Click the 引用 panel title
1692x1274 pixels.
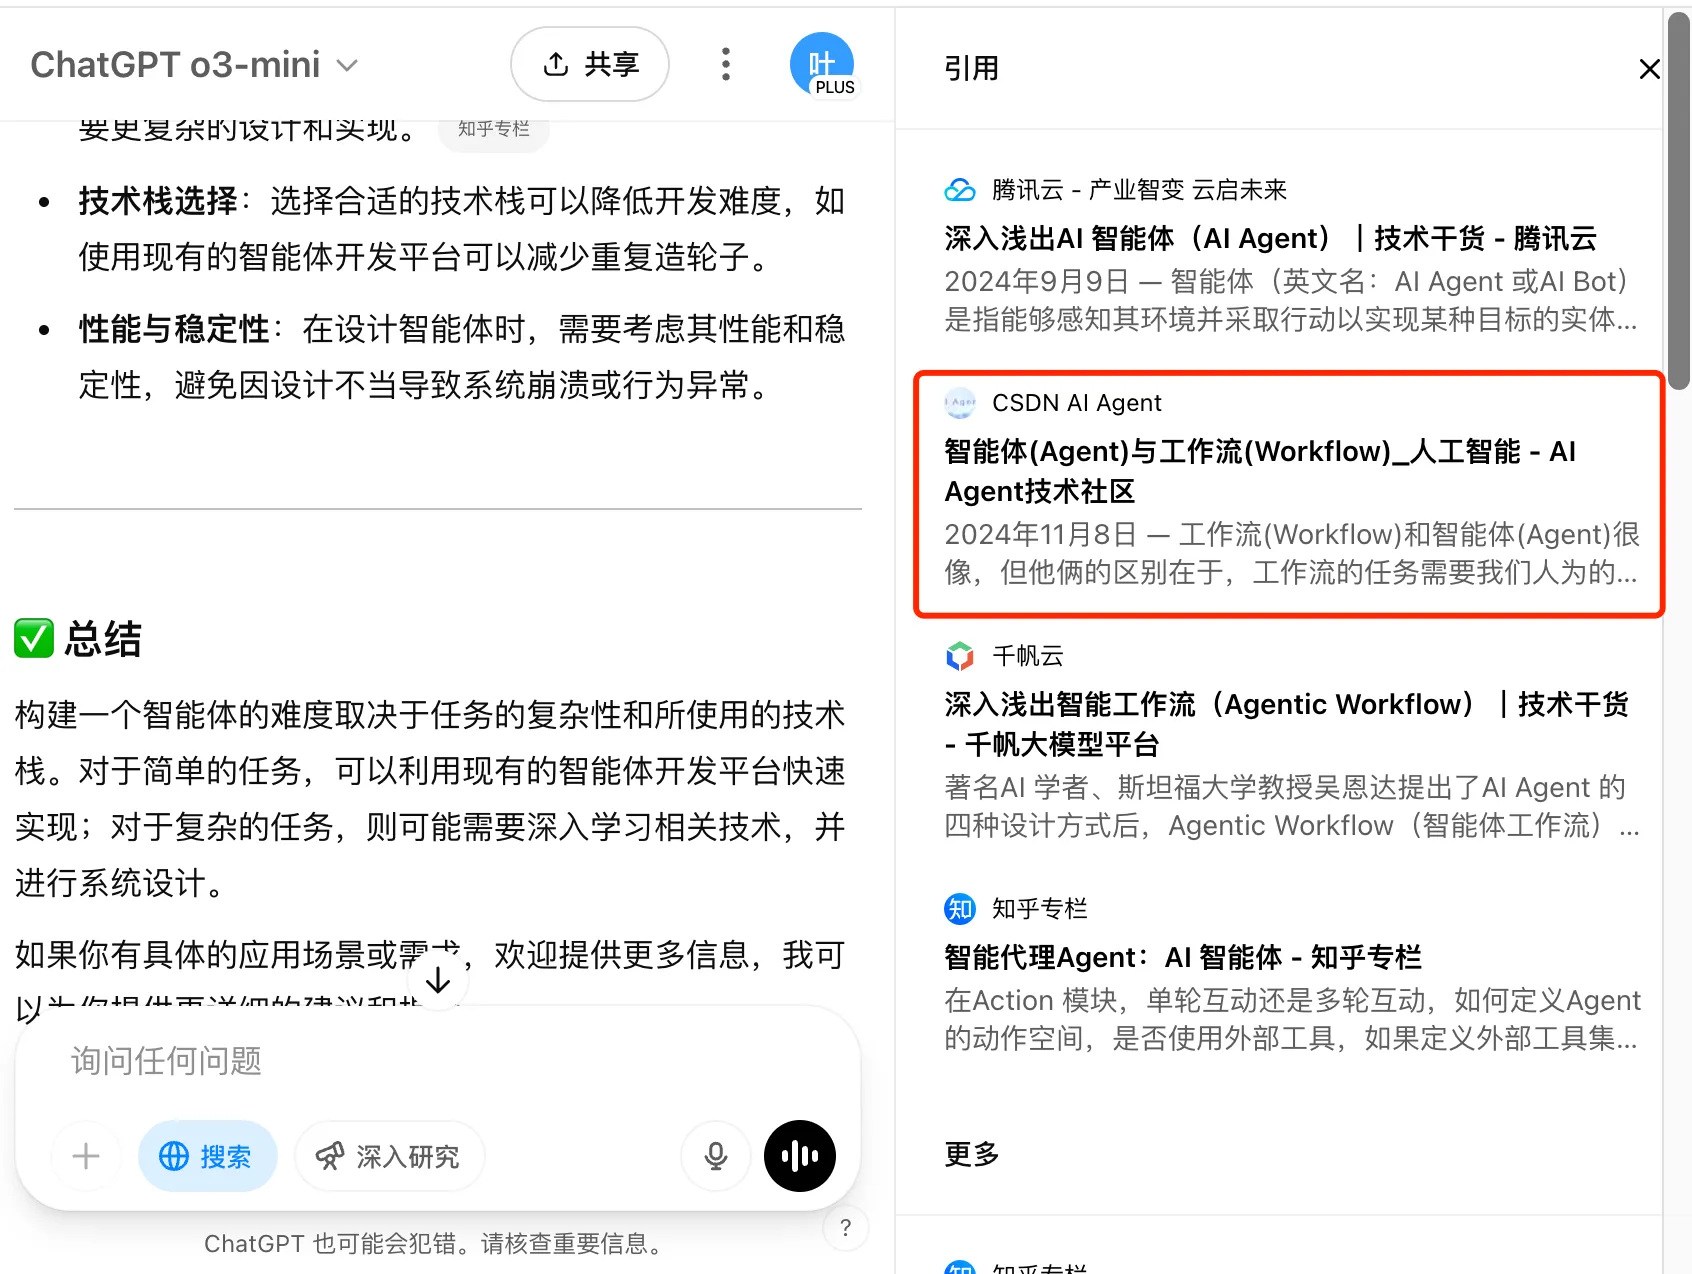(972, 68)
